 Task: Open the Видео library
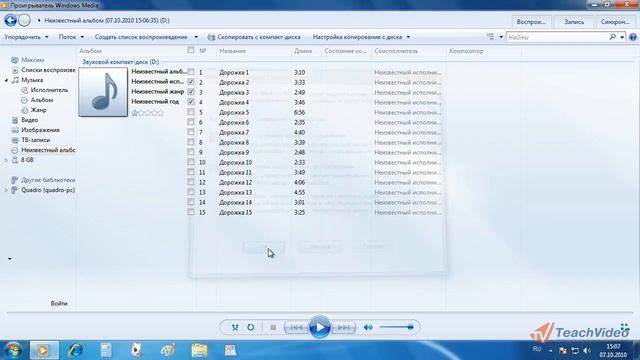pos(29,120)
